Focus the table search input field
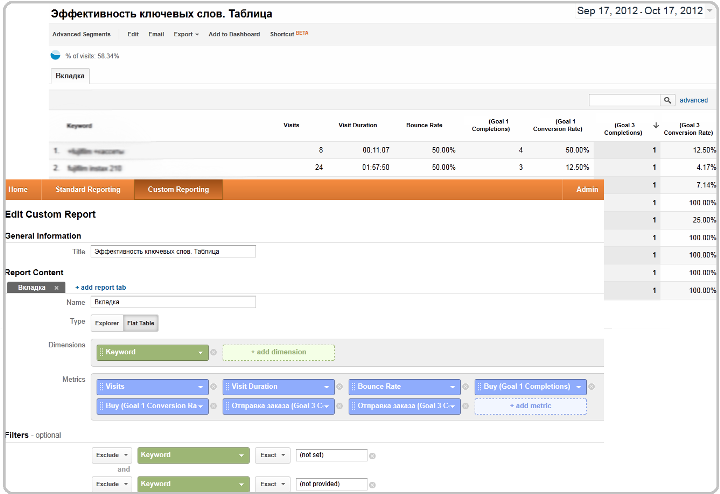The width and height of the screenshot is (720, 494). pyautogui.click(x=625, y=100)
